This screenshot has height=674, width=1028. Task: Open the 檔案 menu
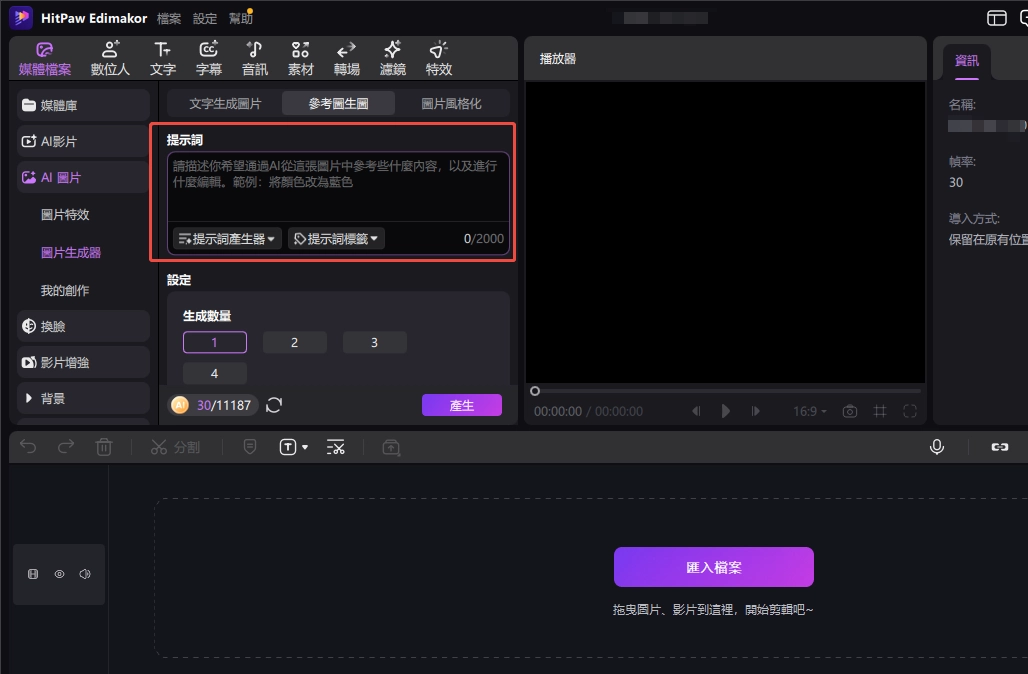pyautogui.click(x=167, y=17)
